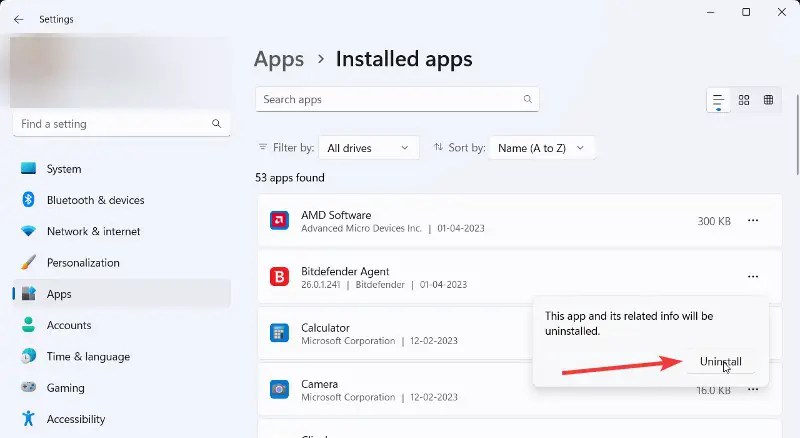
Task: Open Time & language settings
Action: 121,356
